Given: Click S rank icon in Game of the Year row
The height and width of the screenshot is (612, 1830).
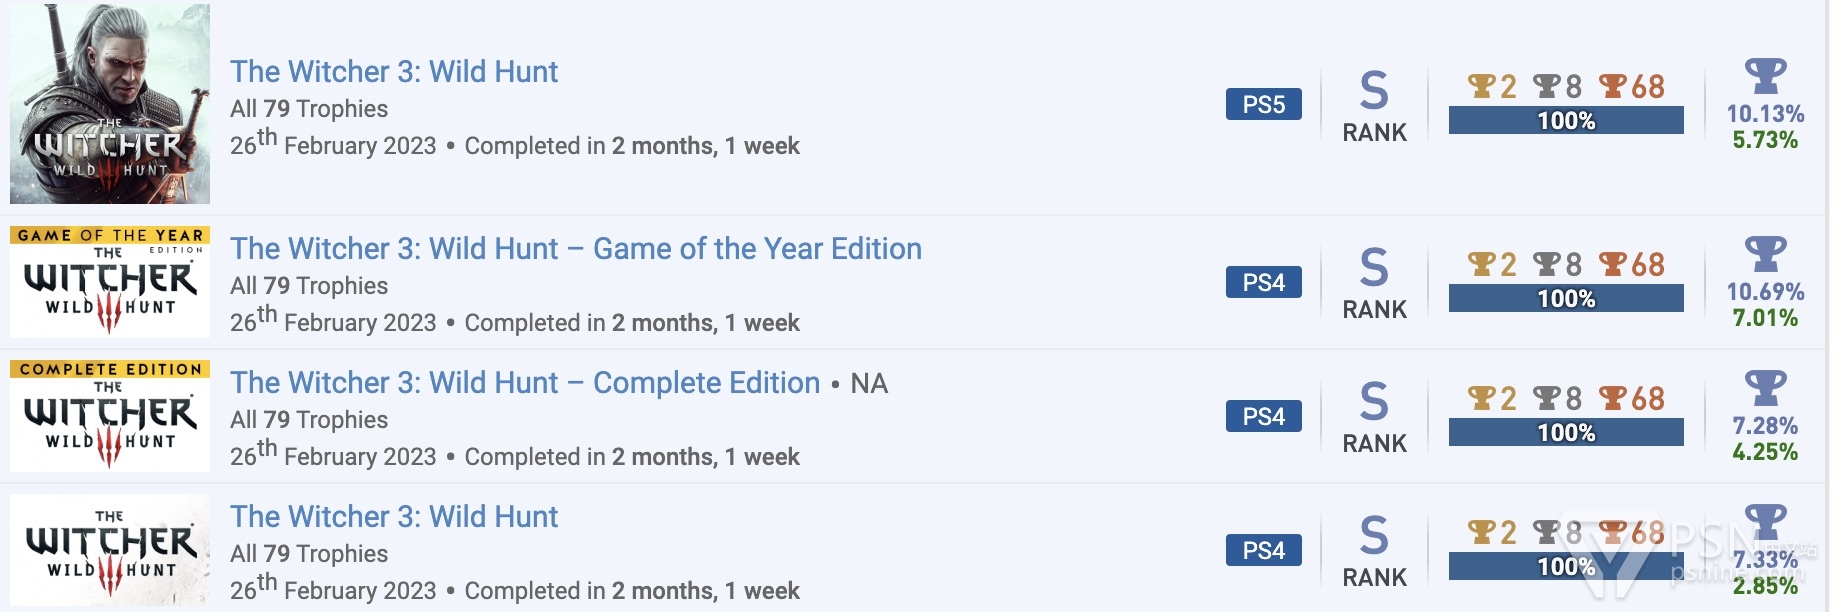Looking at the screenshot, I should click(x=1374, y=268).
